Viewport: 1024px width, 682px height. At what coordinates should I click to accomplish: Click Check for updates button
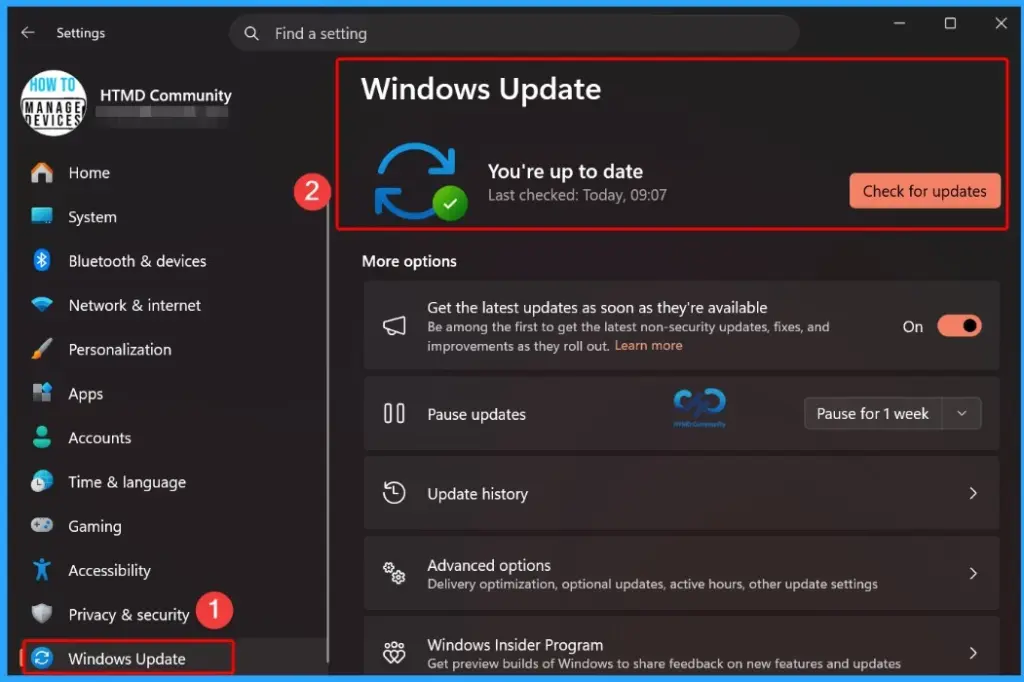pos(925,191)
